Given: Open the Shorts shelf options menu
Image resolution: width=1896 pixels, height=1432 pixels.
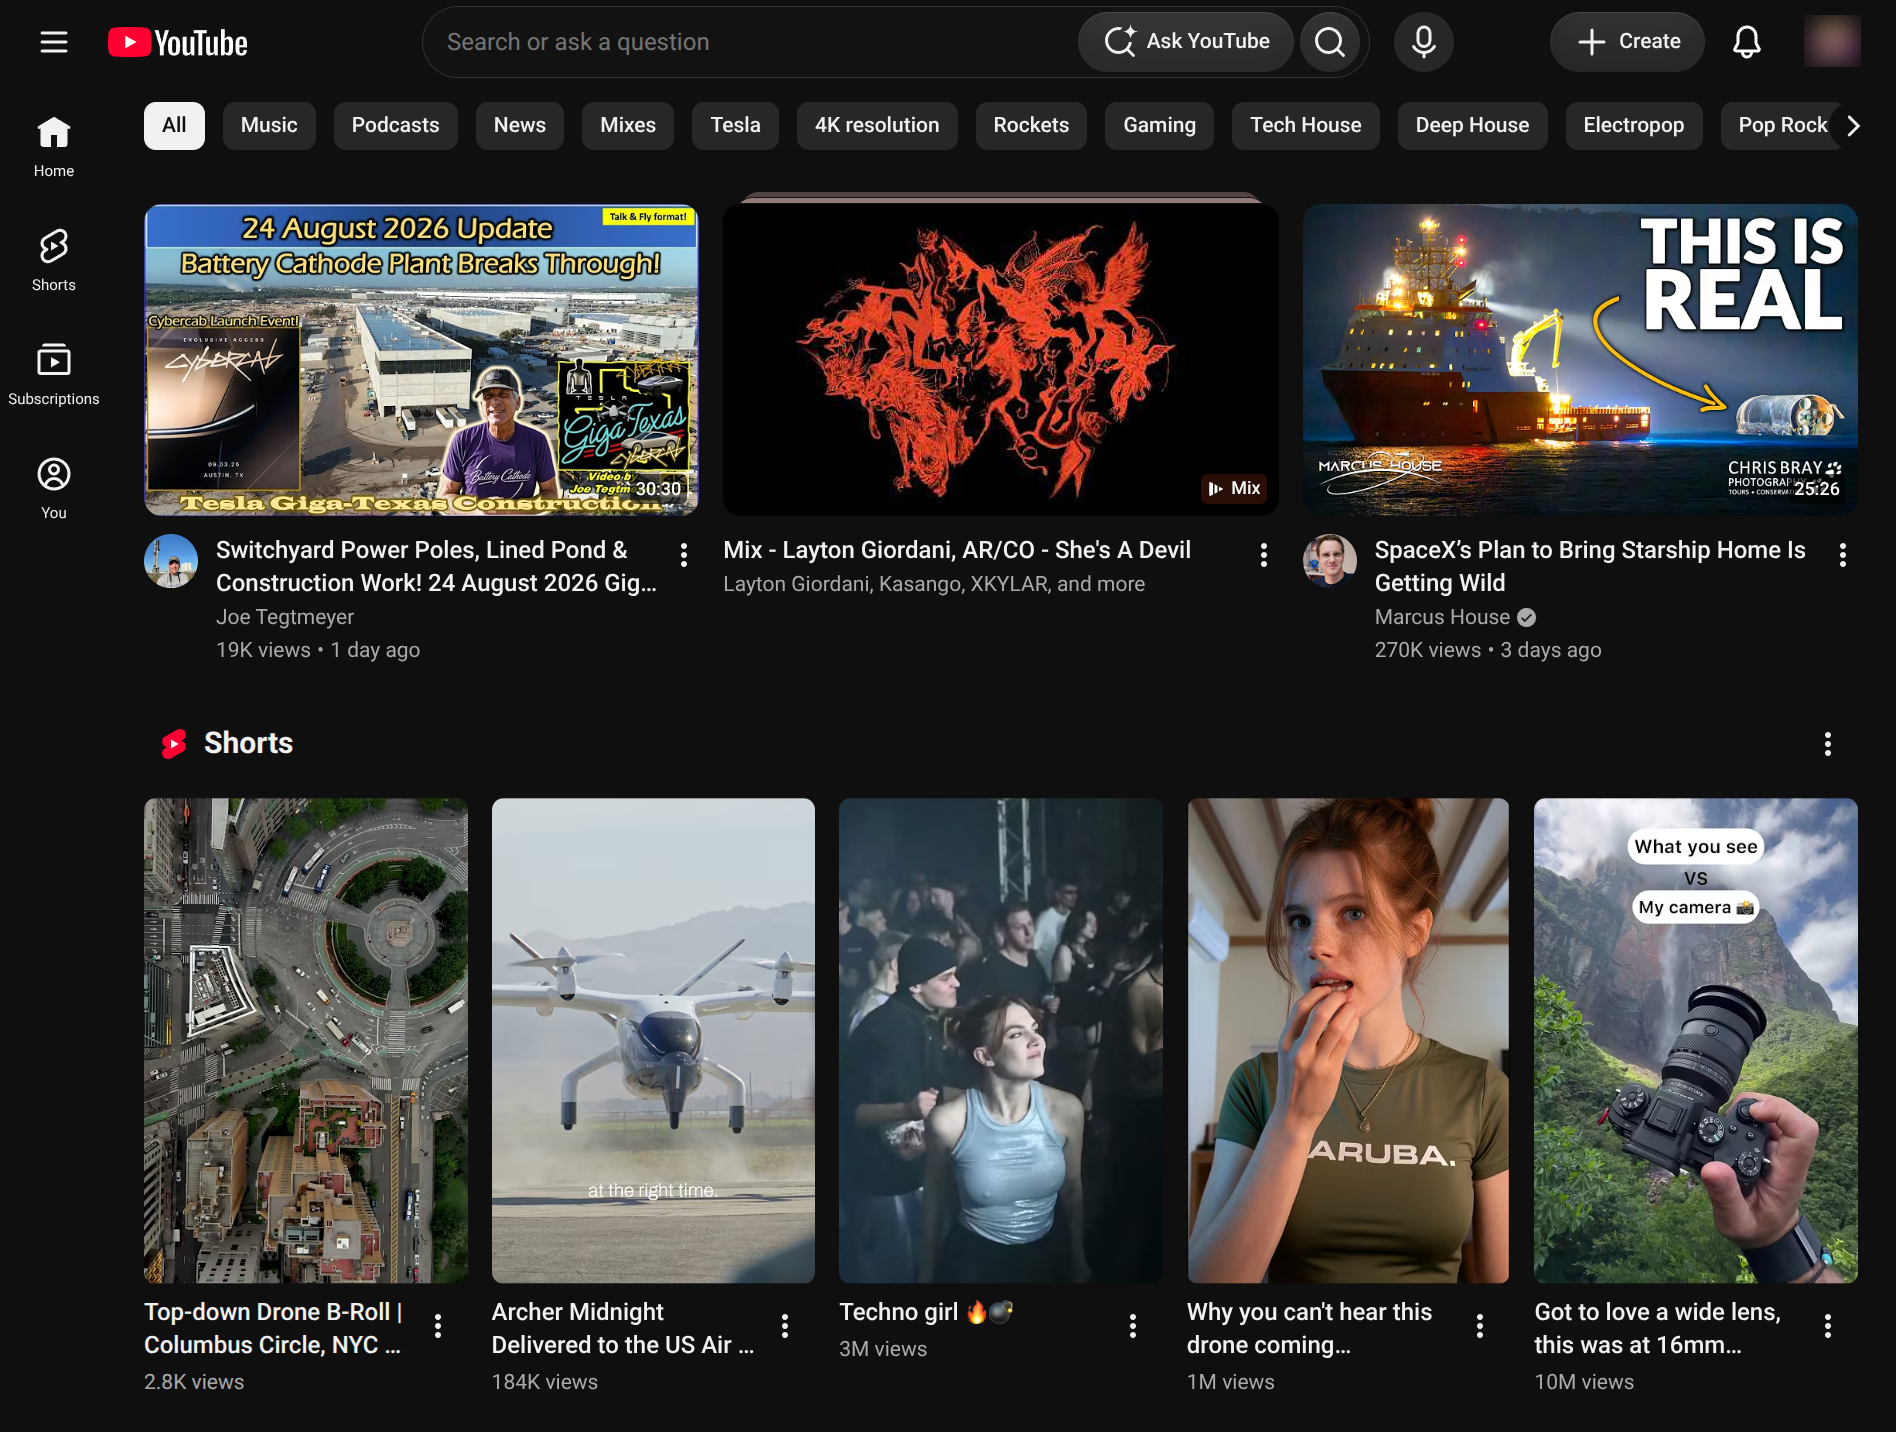Looking at the screenshot, I should 1828,744.
